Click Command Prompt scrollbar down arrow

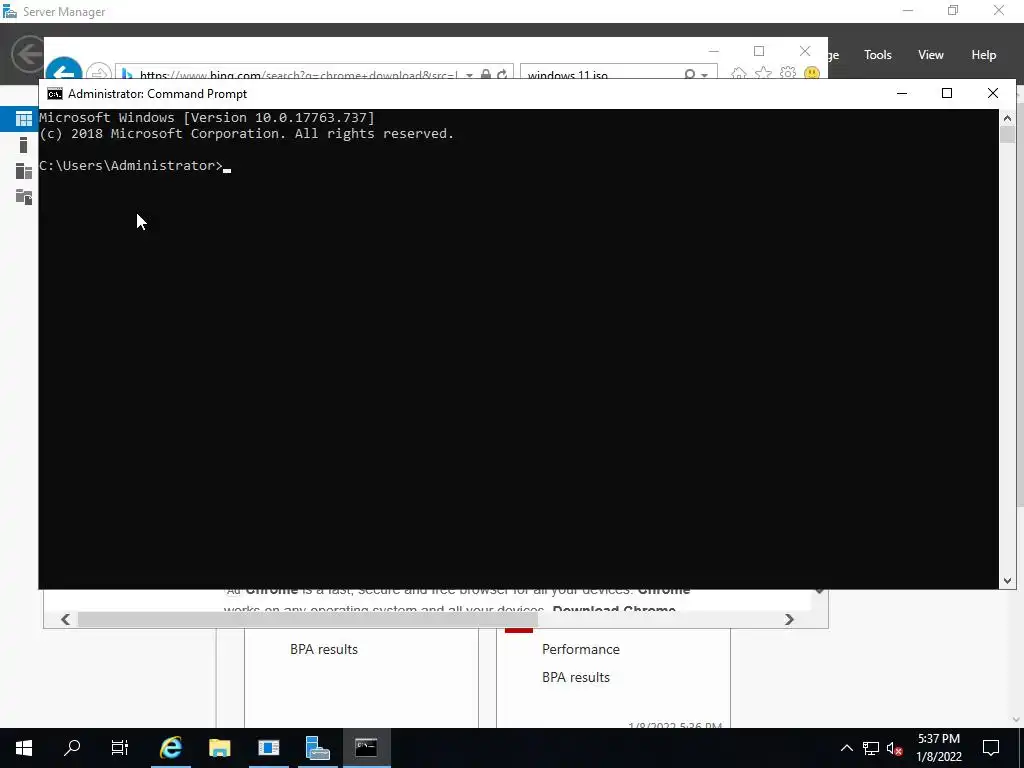coord(1007,581)
